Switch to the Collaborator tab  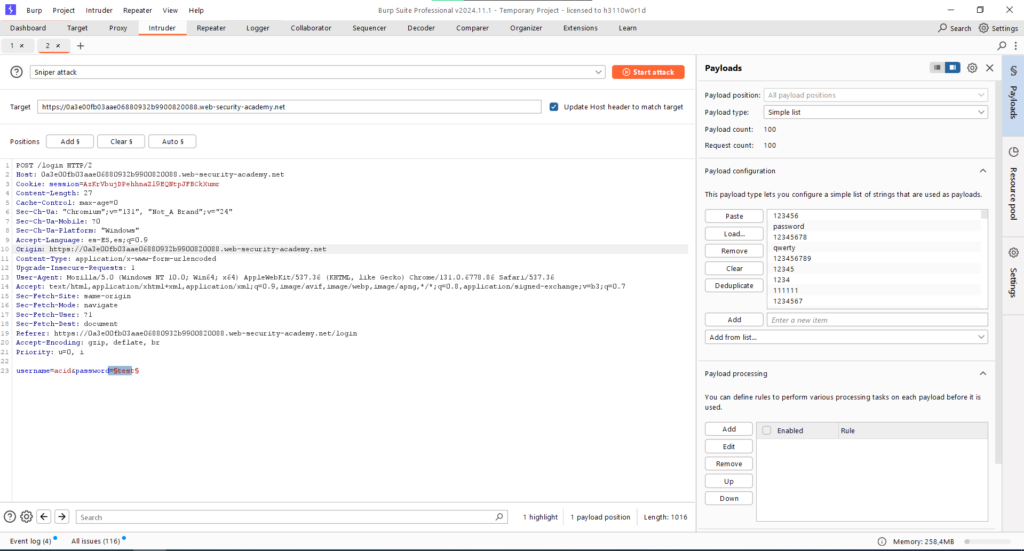(x=311, y=28)
